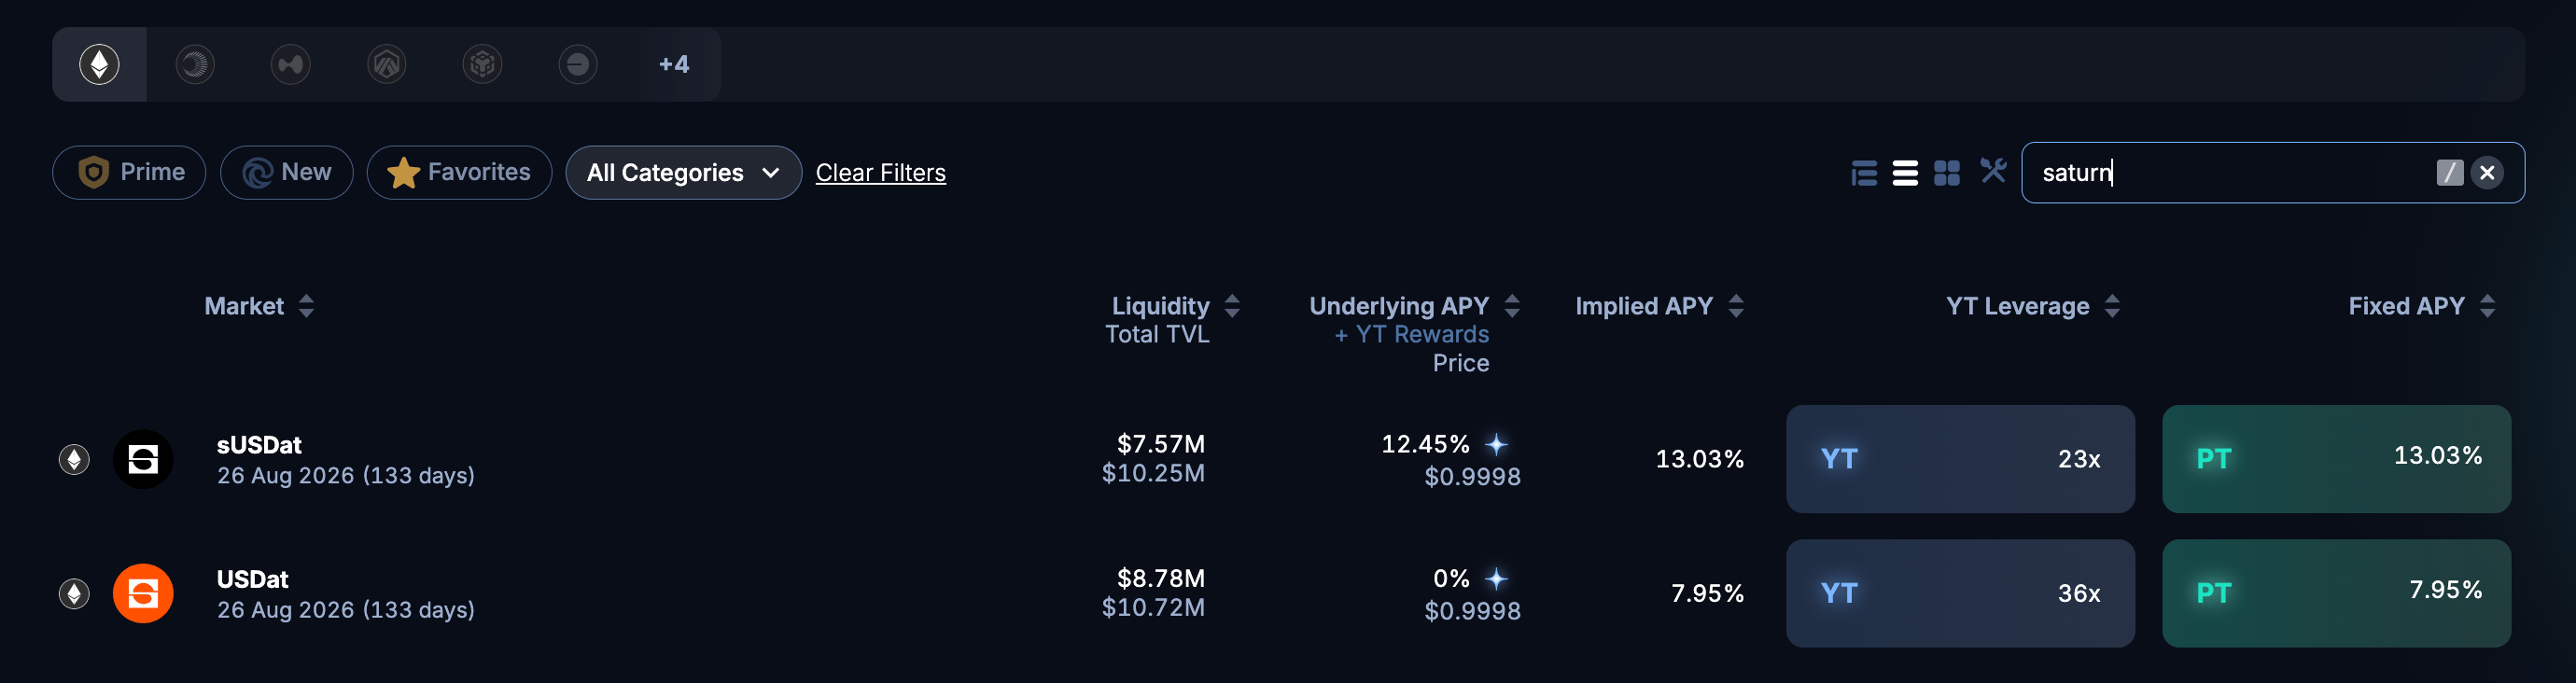Screen dimensions: 2576x683
Task: Click the search field containing 'saturn'
Action: point(2230,173)
